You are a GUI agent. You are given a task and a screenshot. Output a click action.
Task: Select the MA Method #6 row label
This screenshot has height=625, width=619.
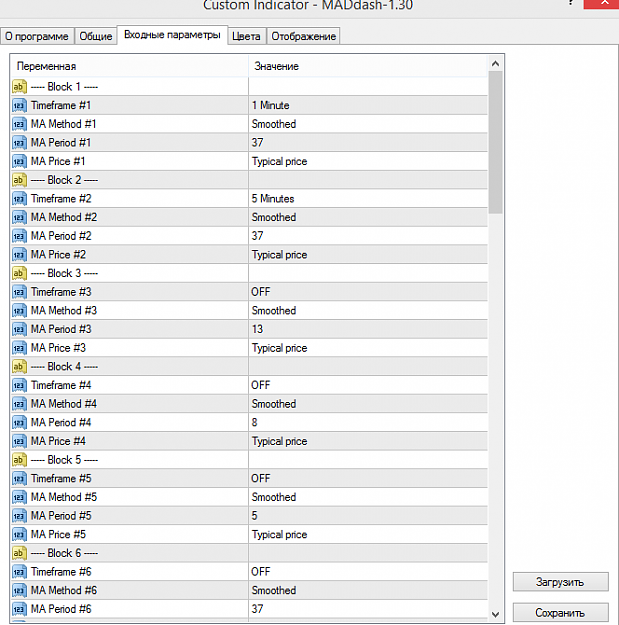[64, 590]
